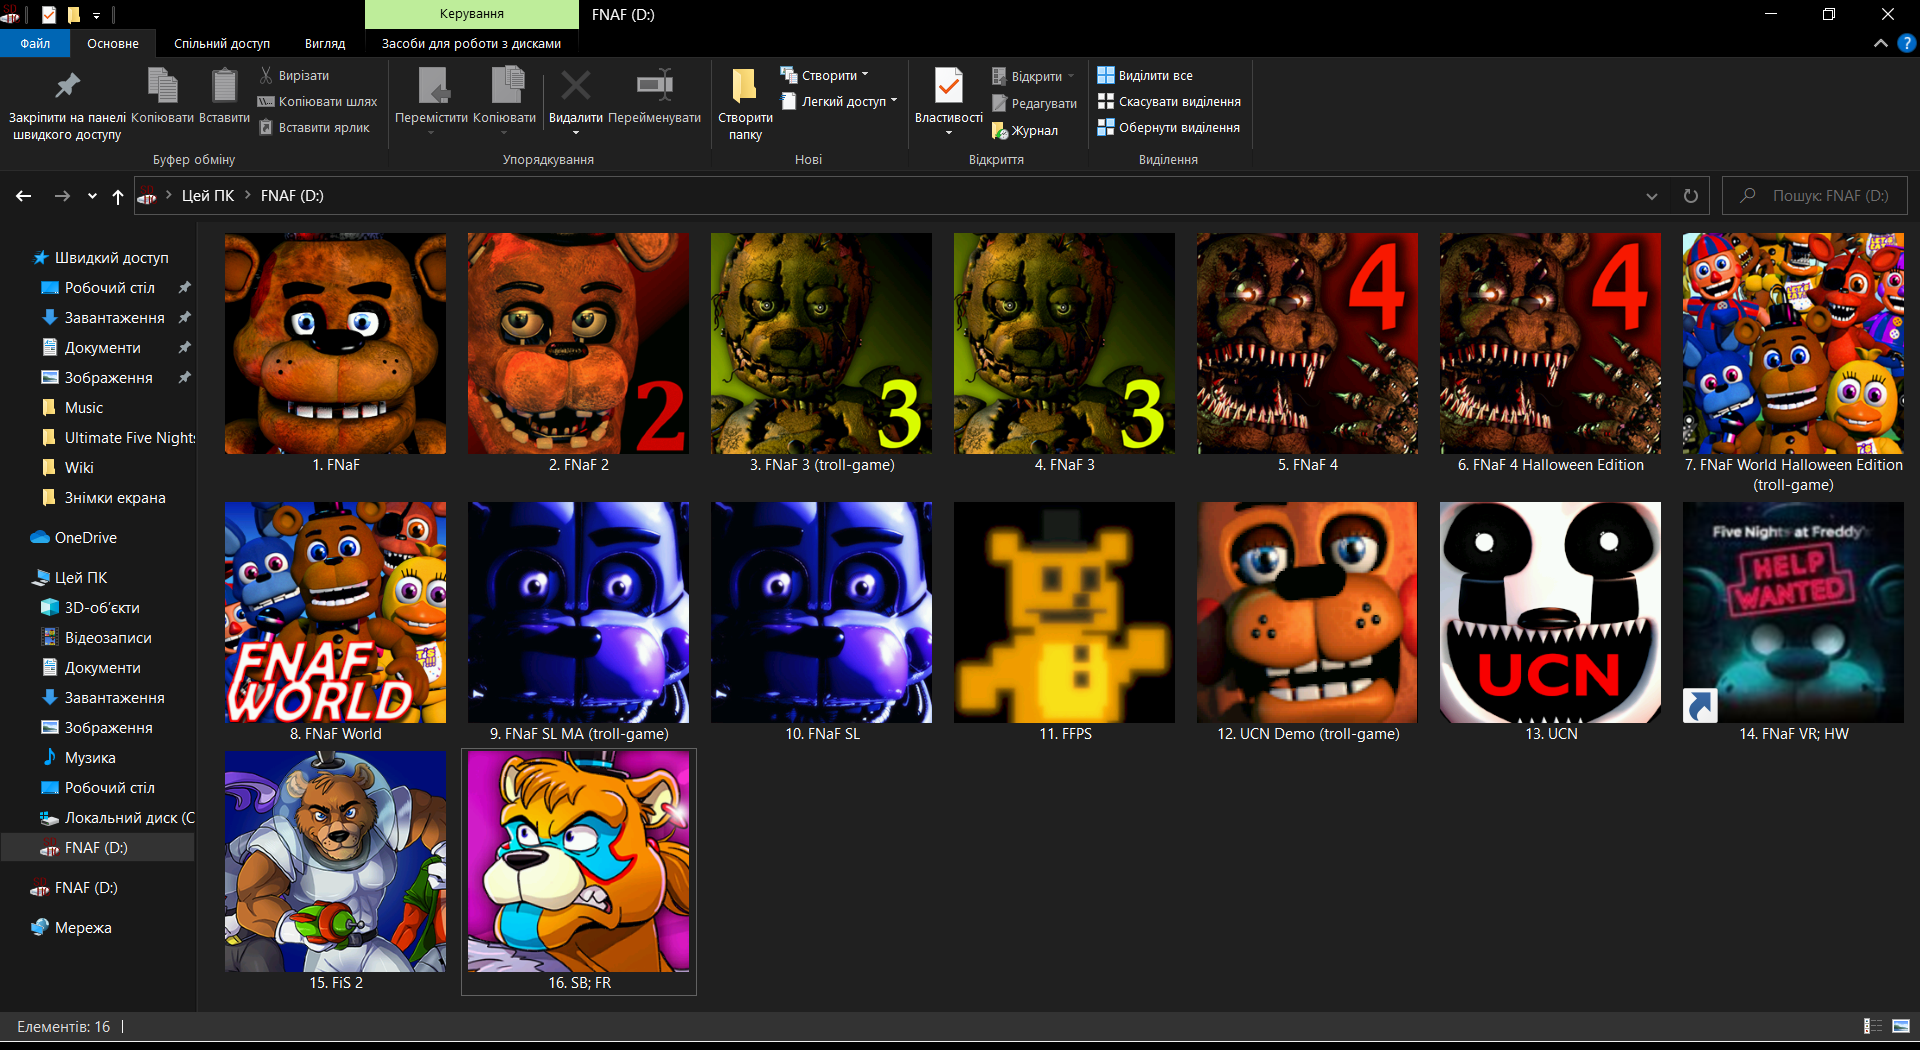Screen dimensions: 1920x1050
Task: Open Засоби для роботи з дисками tab
Action: [x=471, y=43]
